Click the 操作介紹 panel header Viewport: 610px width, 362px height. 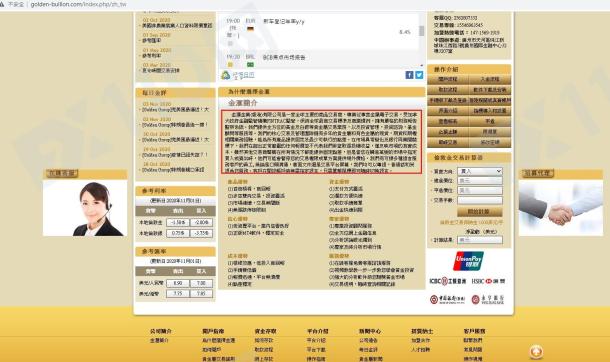(x=469, y=69)
